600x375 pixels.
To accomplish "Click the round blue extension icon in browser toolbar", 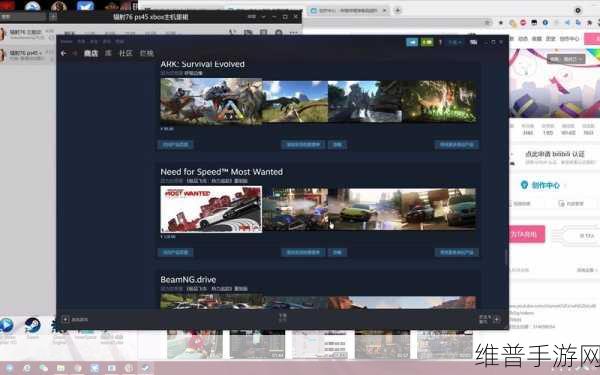I will [545, 23].
